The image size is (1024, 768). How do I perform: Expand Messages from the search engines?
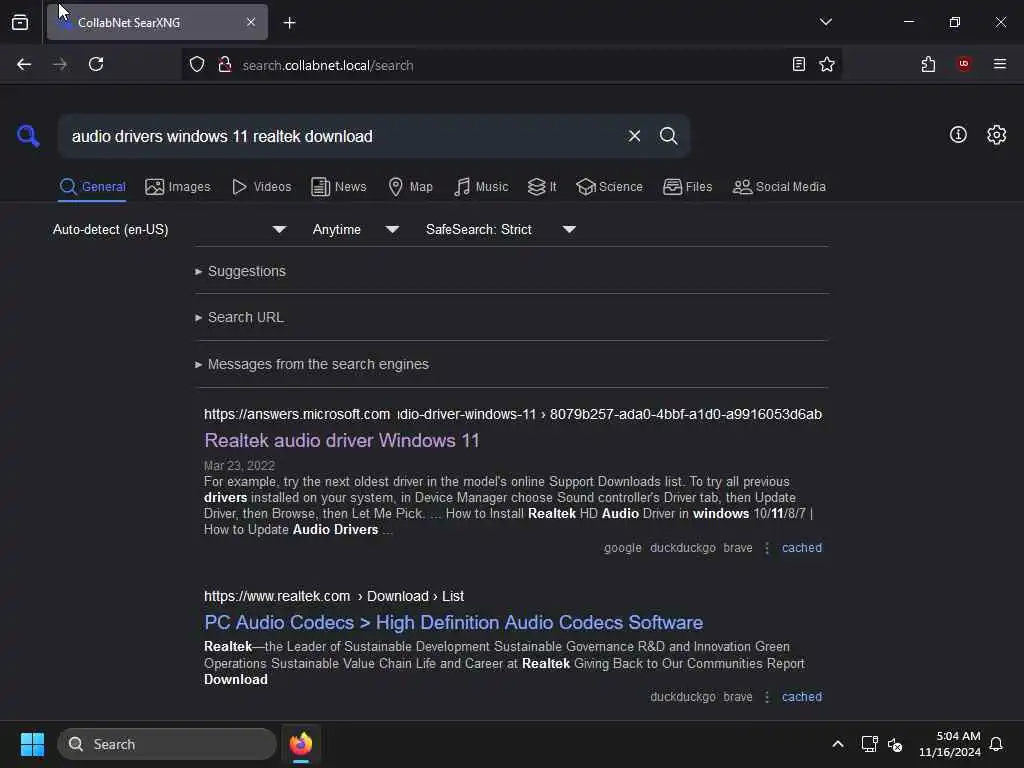[x=312, y=364]
